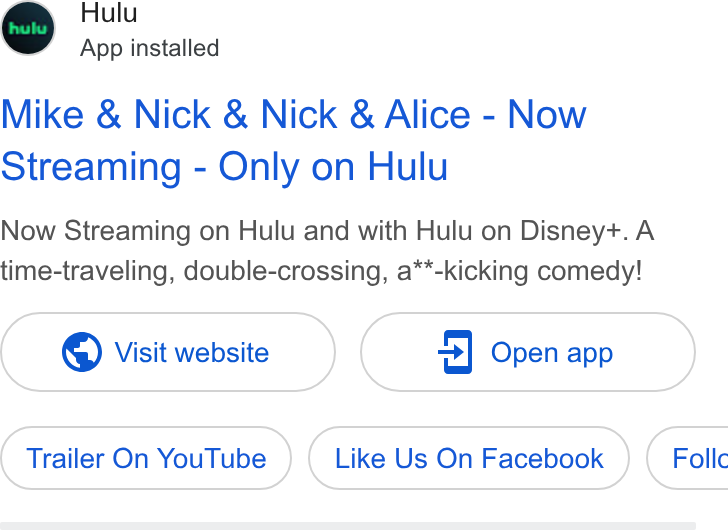Screen dimensions: 728x530
Task: Select the Visit website button
Action: coord(168,352)
